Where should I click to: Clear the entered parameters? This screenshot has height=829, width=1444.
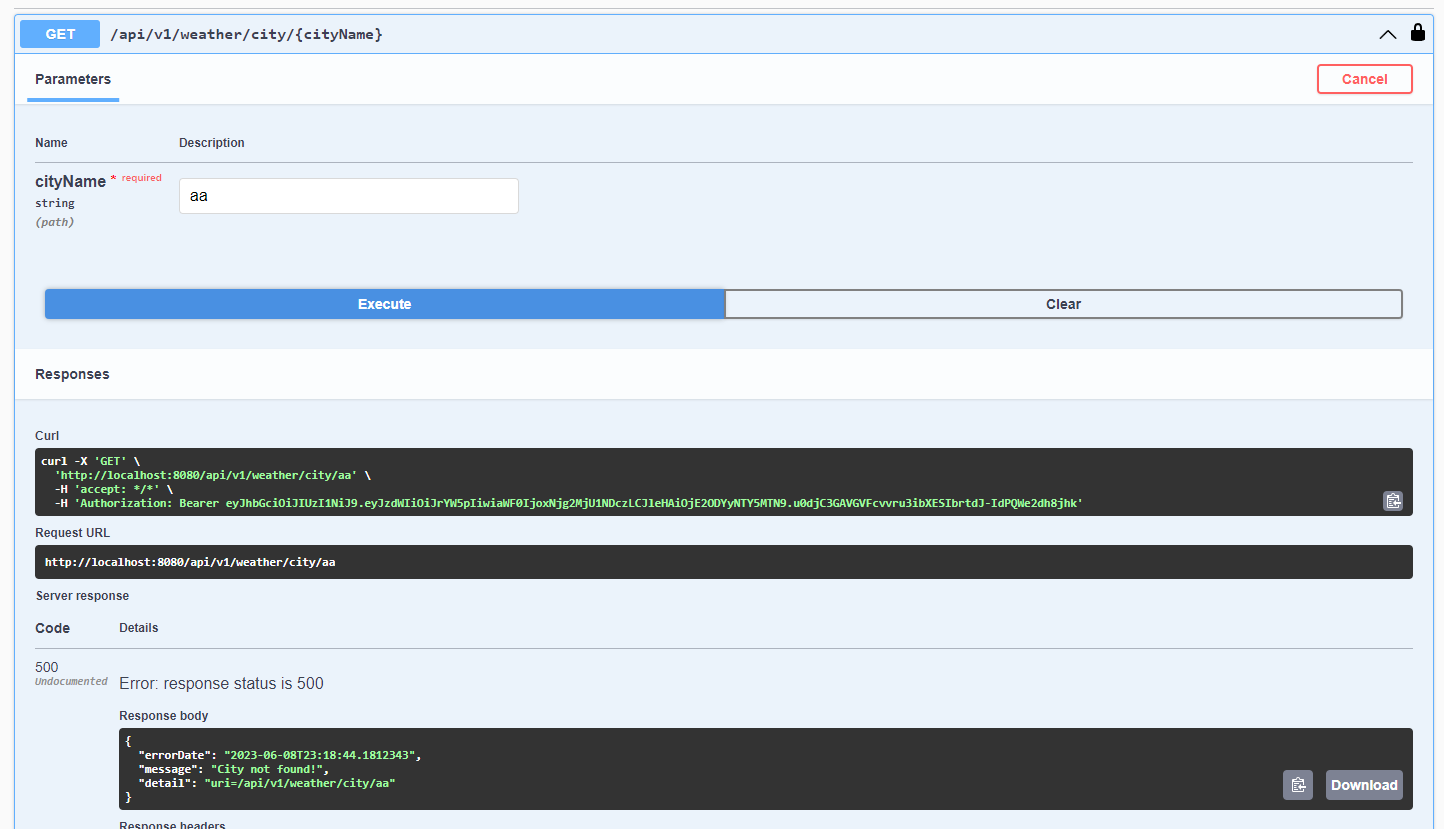click(x=1063, y=303)
